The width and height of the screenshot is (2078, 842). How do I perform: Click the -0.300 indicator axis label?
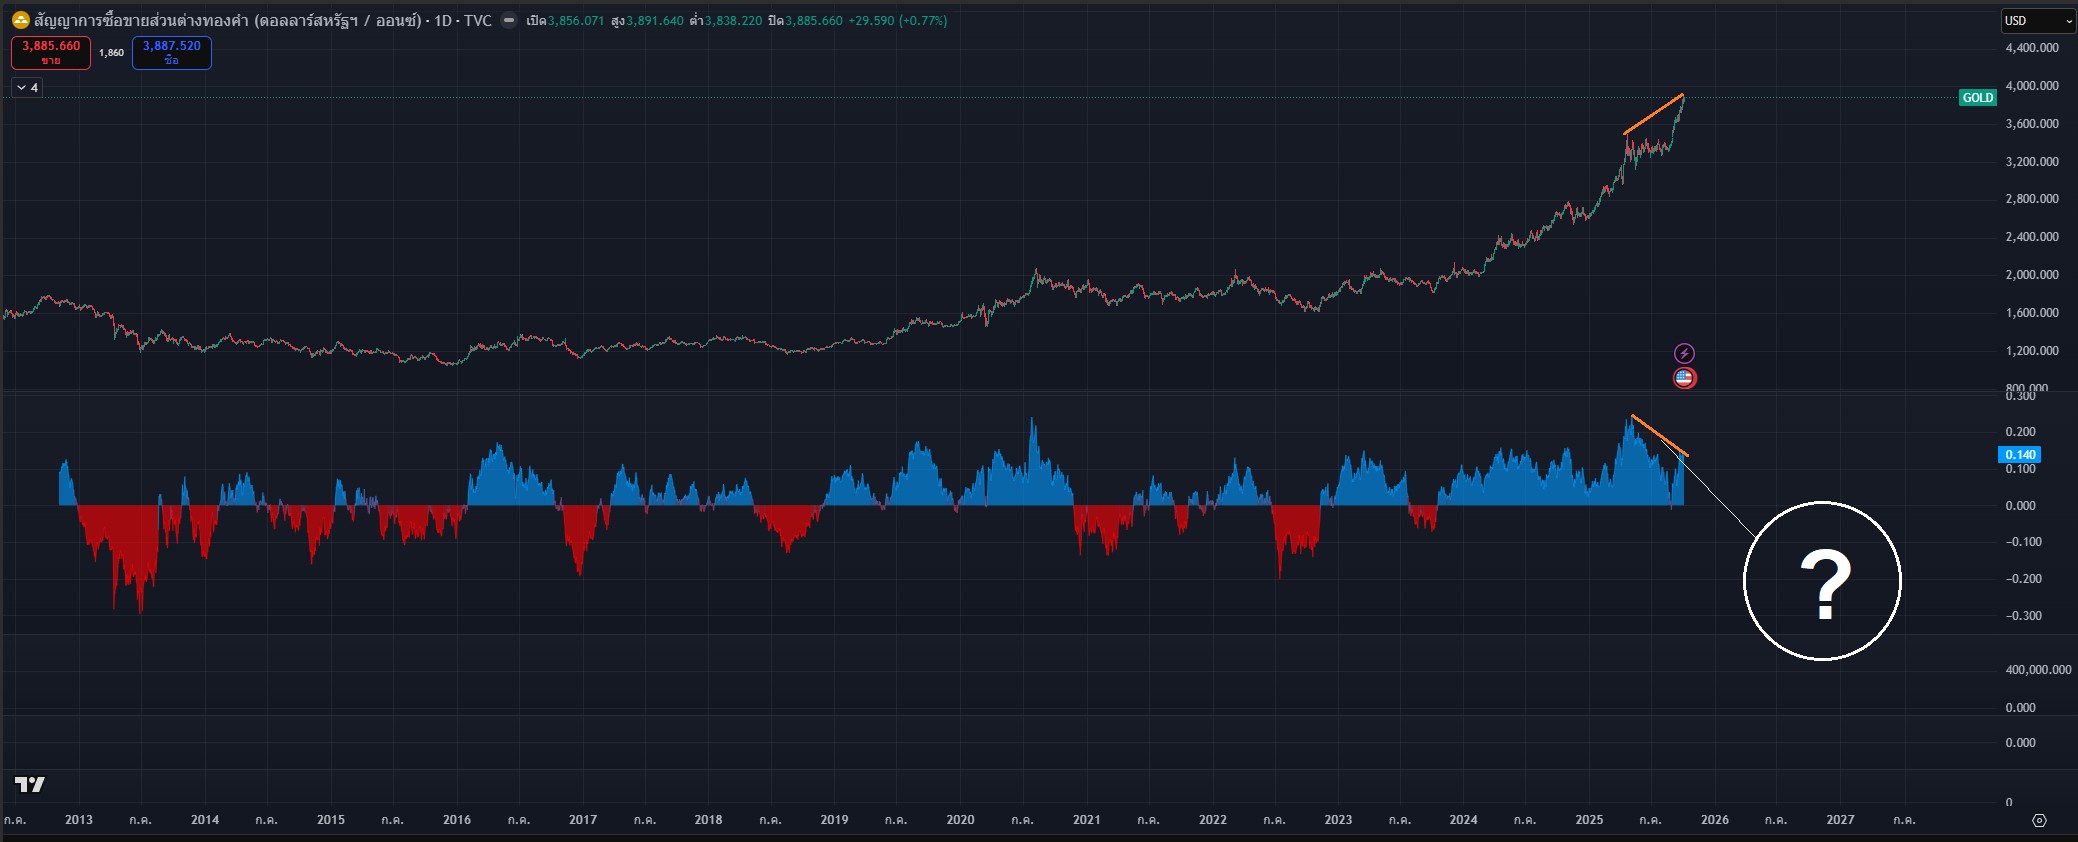point(2024,616)
